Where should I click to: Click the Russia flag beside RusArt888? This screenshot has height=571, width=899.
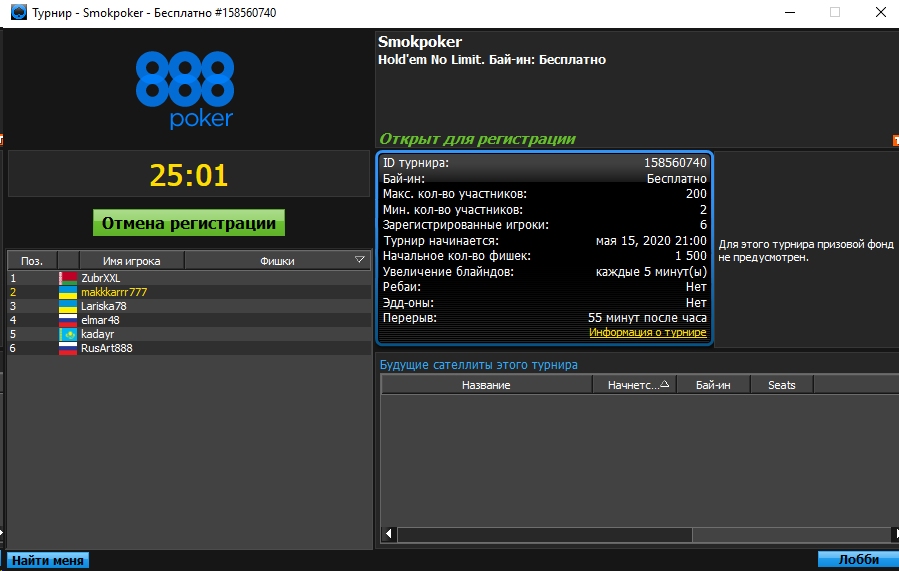(x=68, y=348)
